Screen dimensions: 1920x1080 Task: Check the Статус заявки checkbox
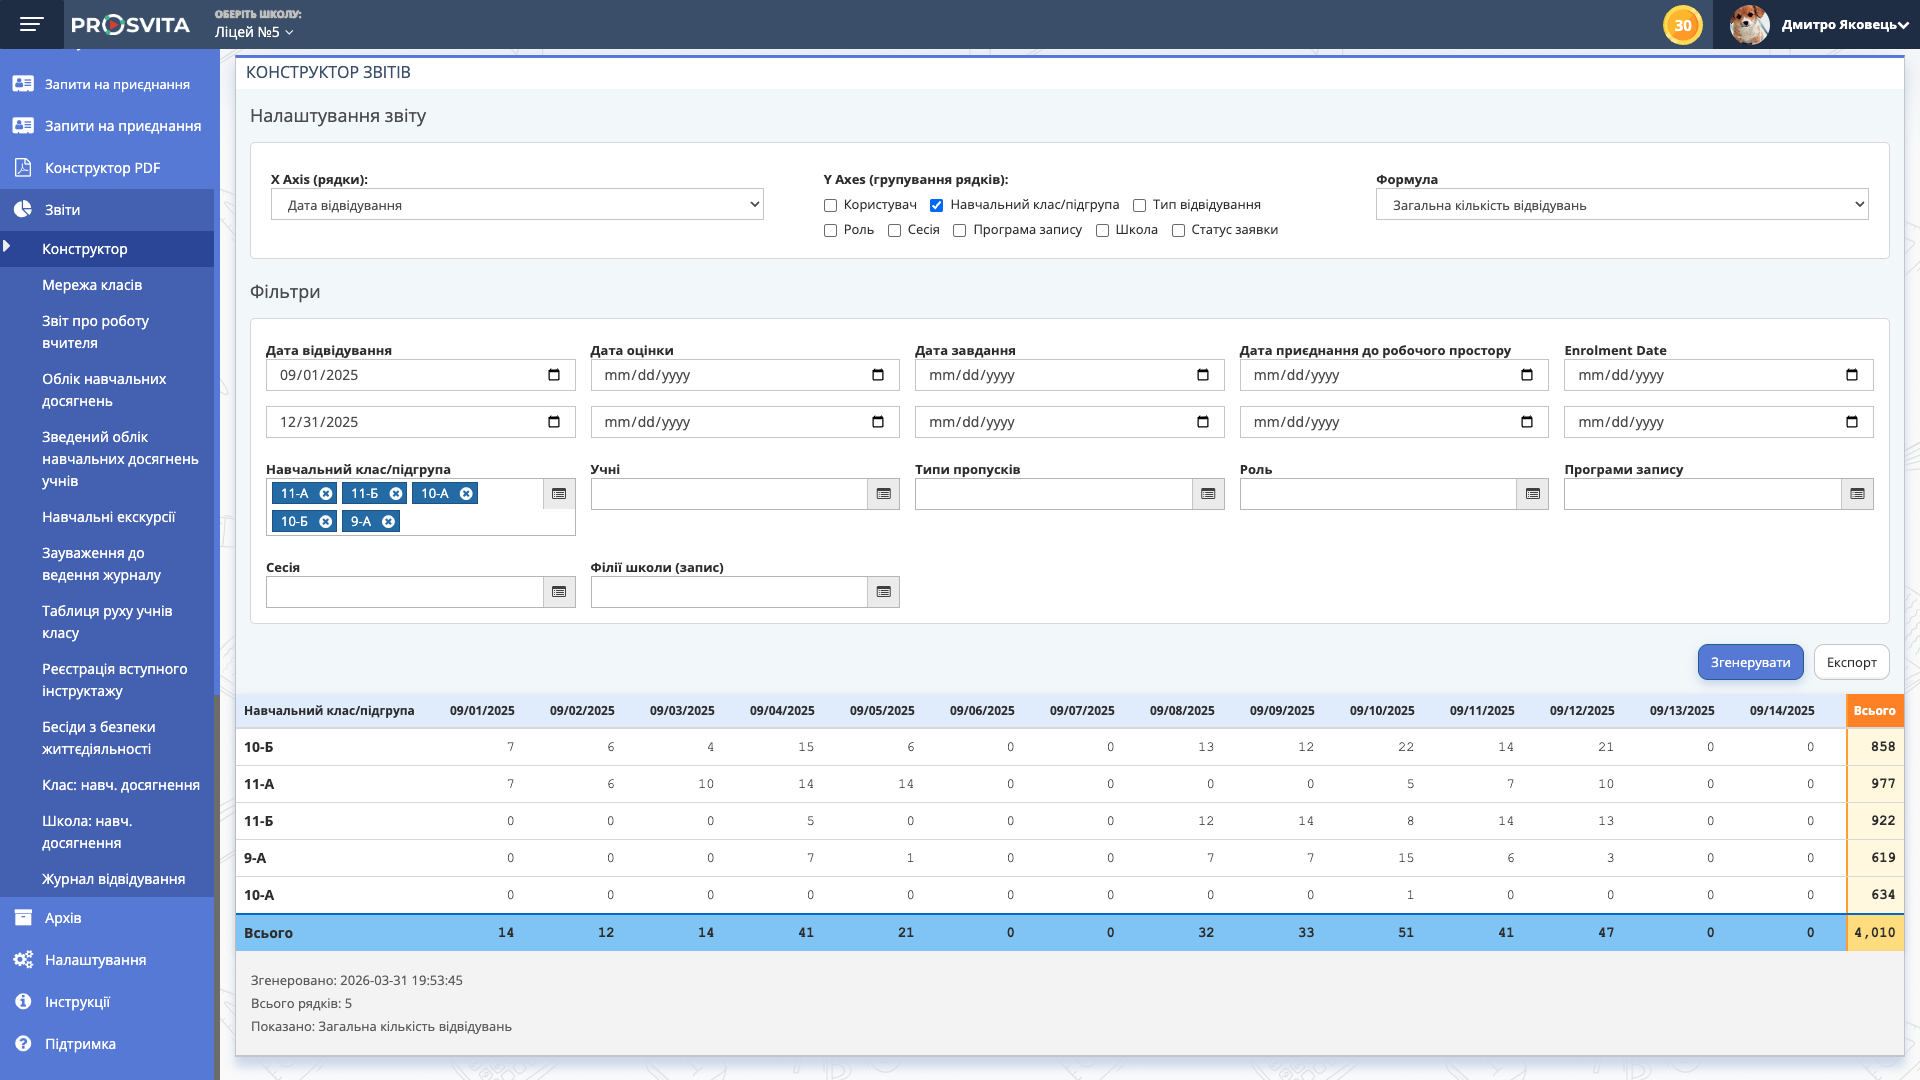(x=1178, y=230)
